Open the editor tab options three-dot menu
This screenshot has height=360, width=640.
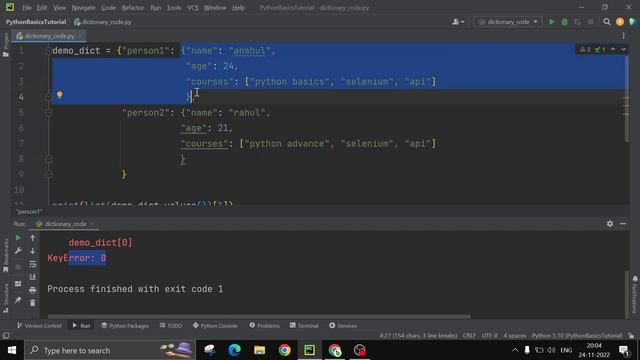tap(623, 36)
